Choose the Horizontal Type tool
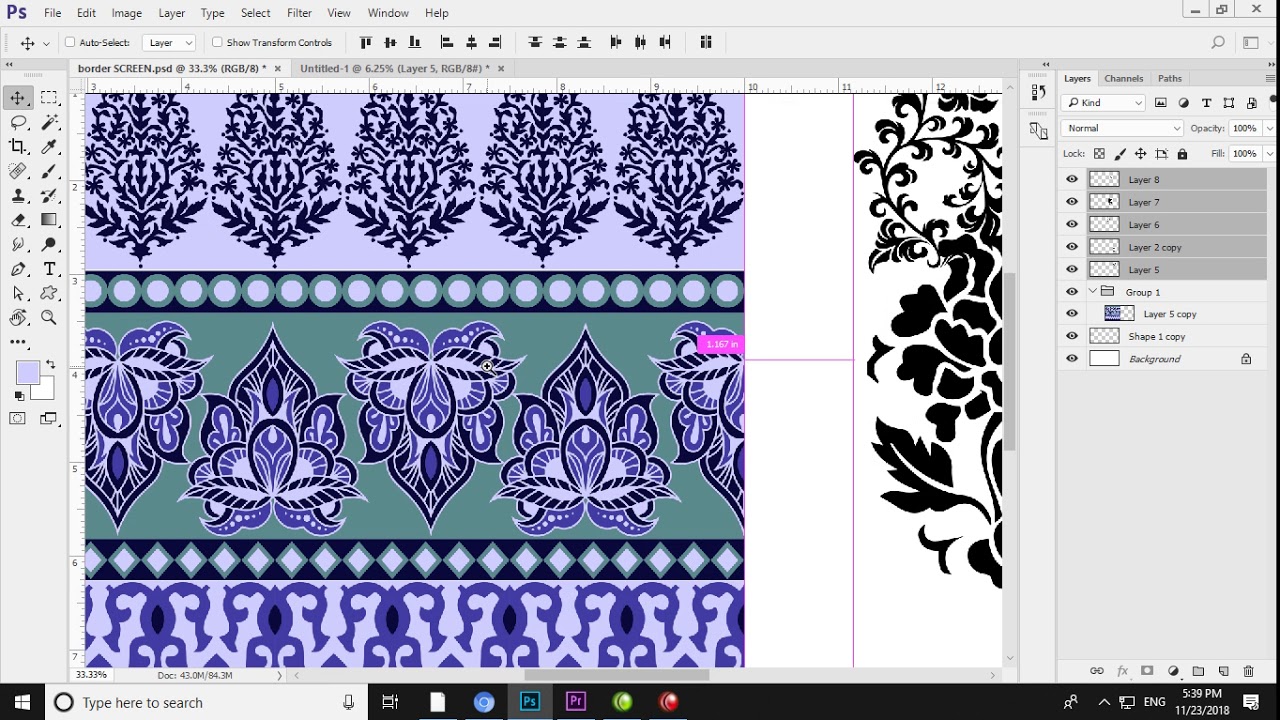The height and width of the screenshot is (720, 1280). tap(49, 269)
